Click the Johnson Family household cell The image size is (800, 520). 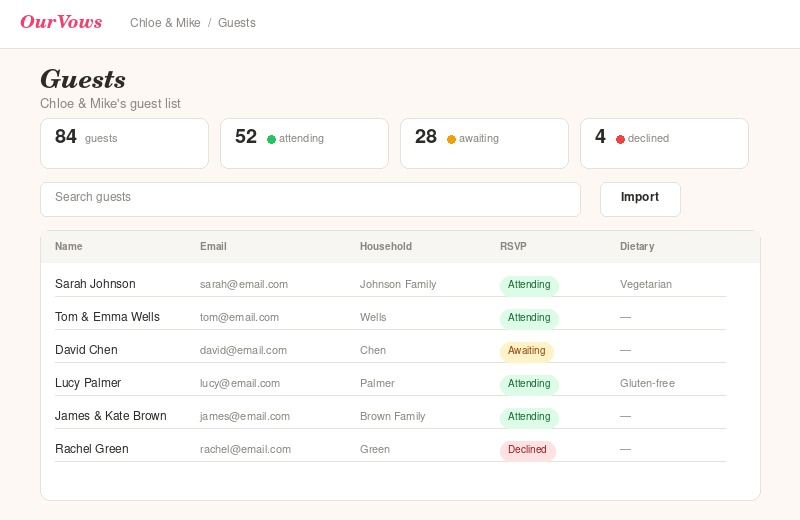click(x=398, y=284)
